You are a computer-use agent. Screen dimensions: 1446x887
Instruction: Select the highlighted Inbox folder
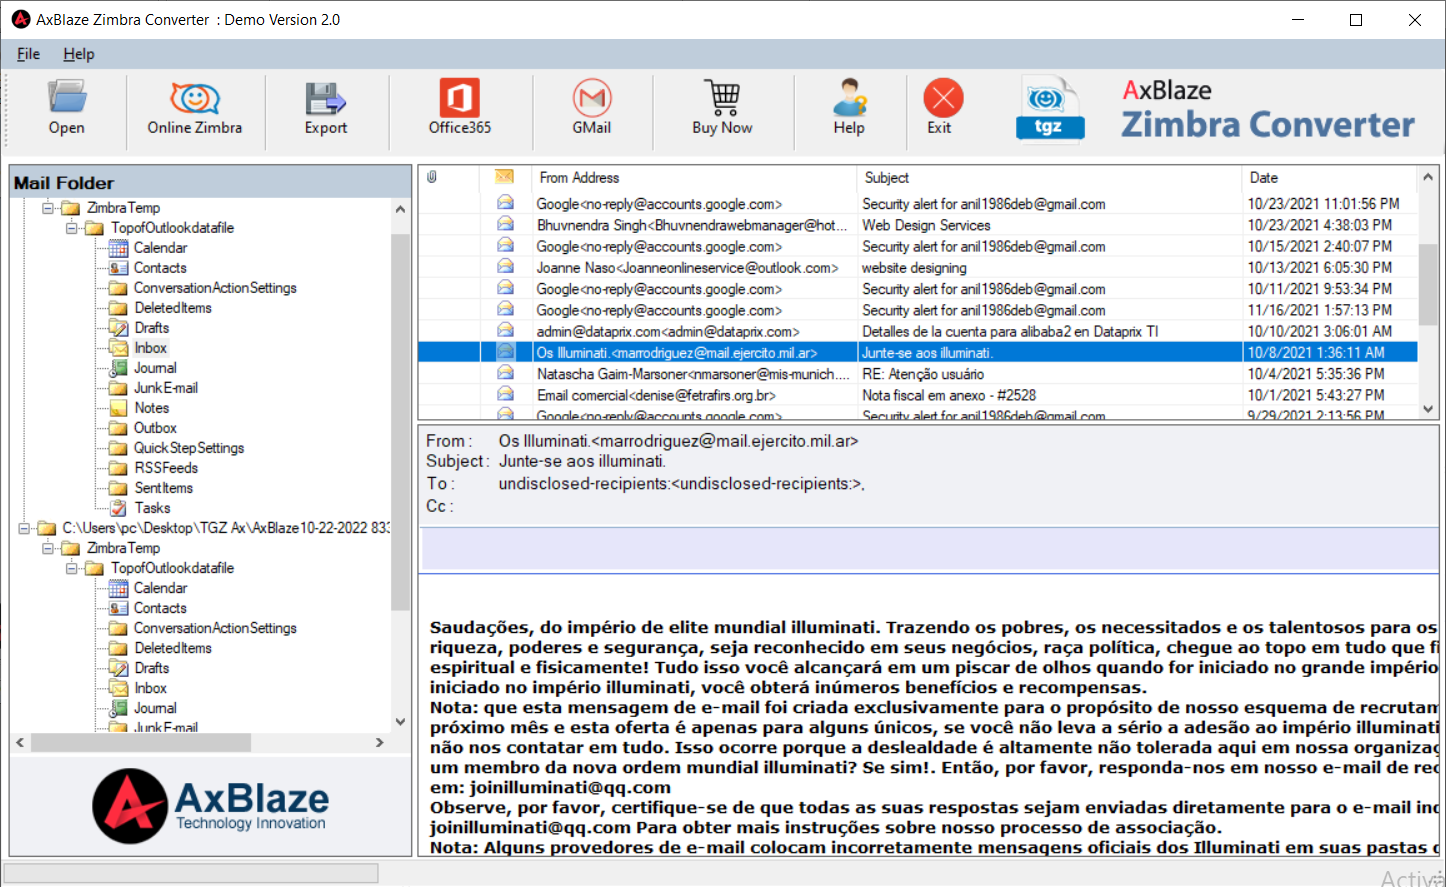click(151, 348)
